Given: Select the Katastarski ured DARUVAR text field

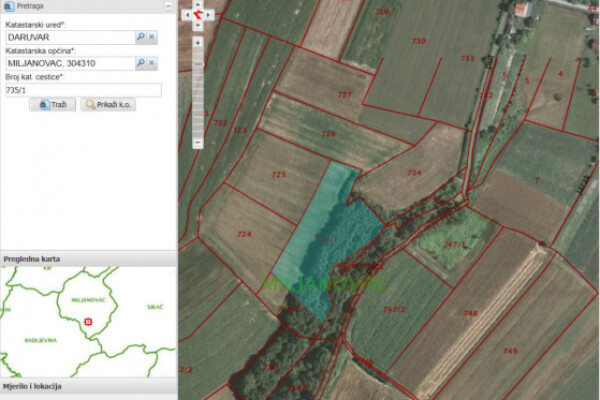Looking at the screenshot, I should (x=68, y=36).
